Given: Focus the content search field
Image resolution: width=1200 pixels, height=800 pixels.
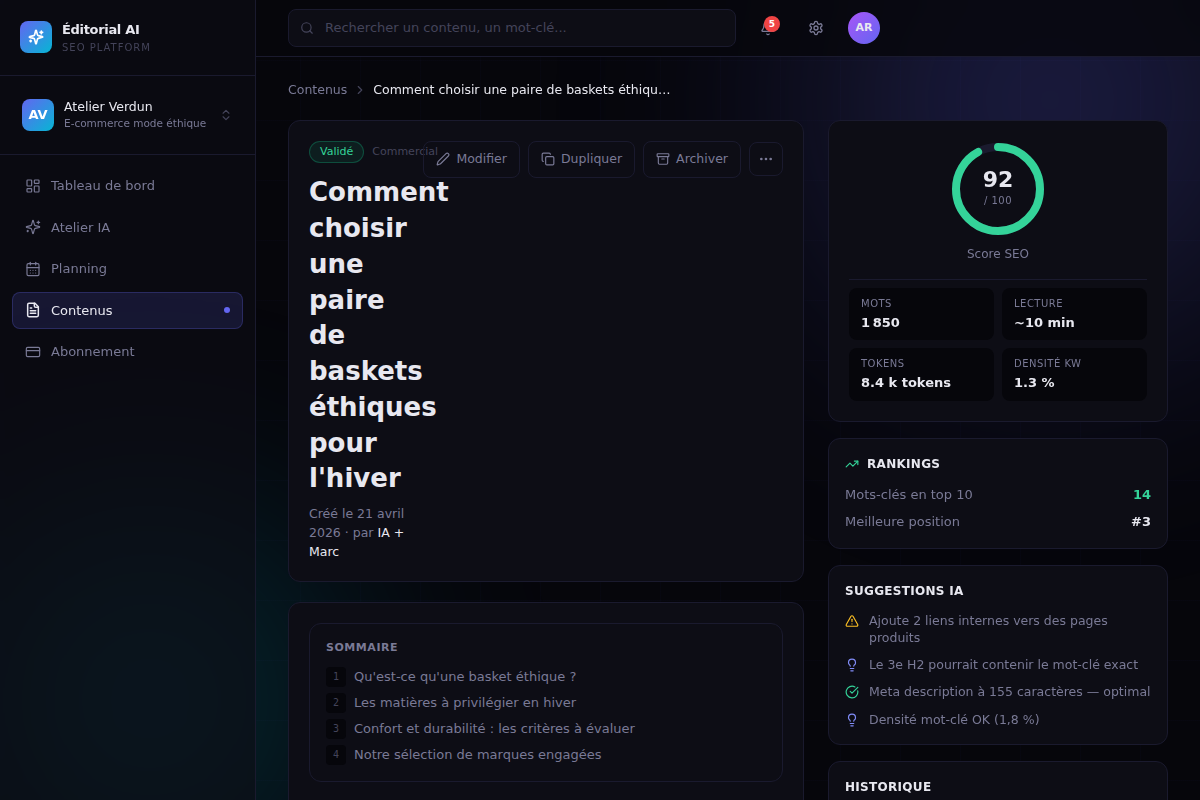Looking at the screenshot, I should [x=512, y=28].
